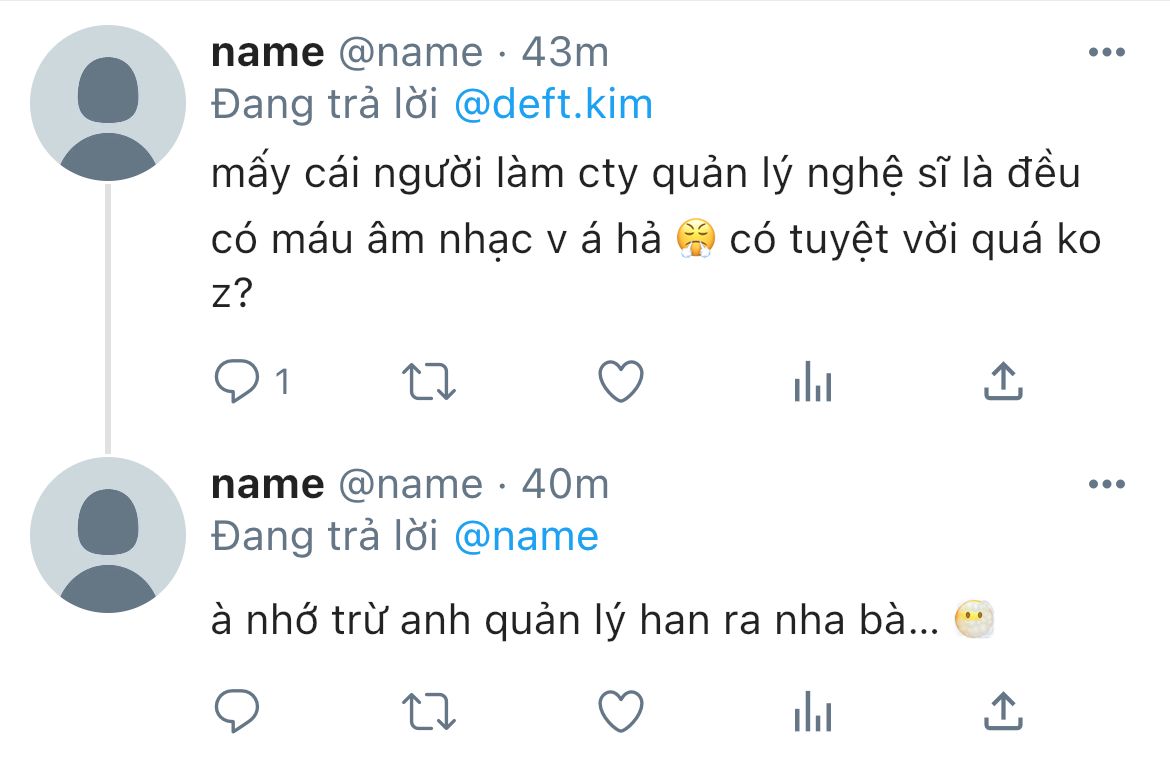Open the second tweet author's avatar
This screenshot has height=760, width=1170.
coord(107,535)
